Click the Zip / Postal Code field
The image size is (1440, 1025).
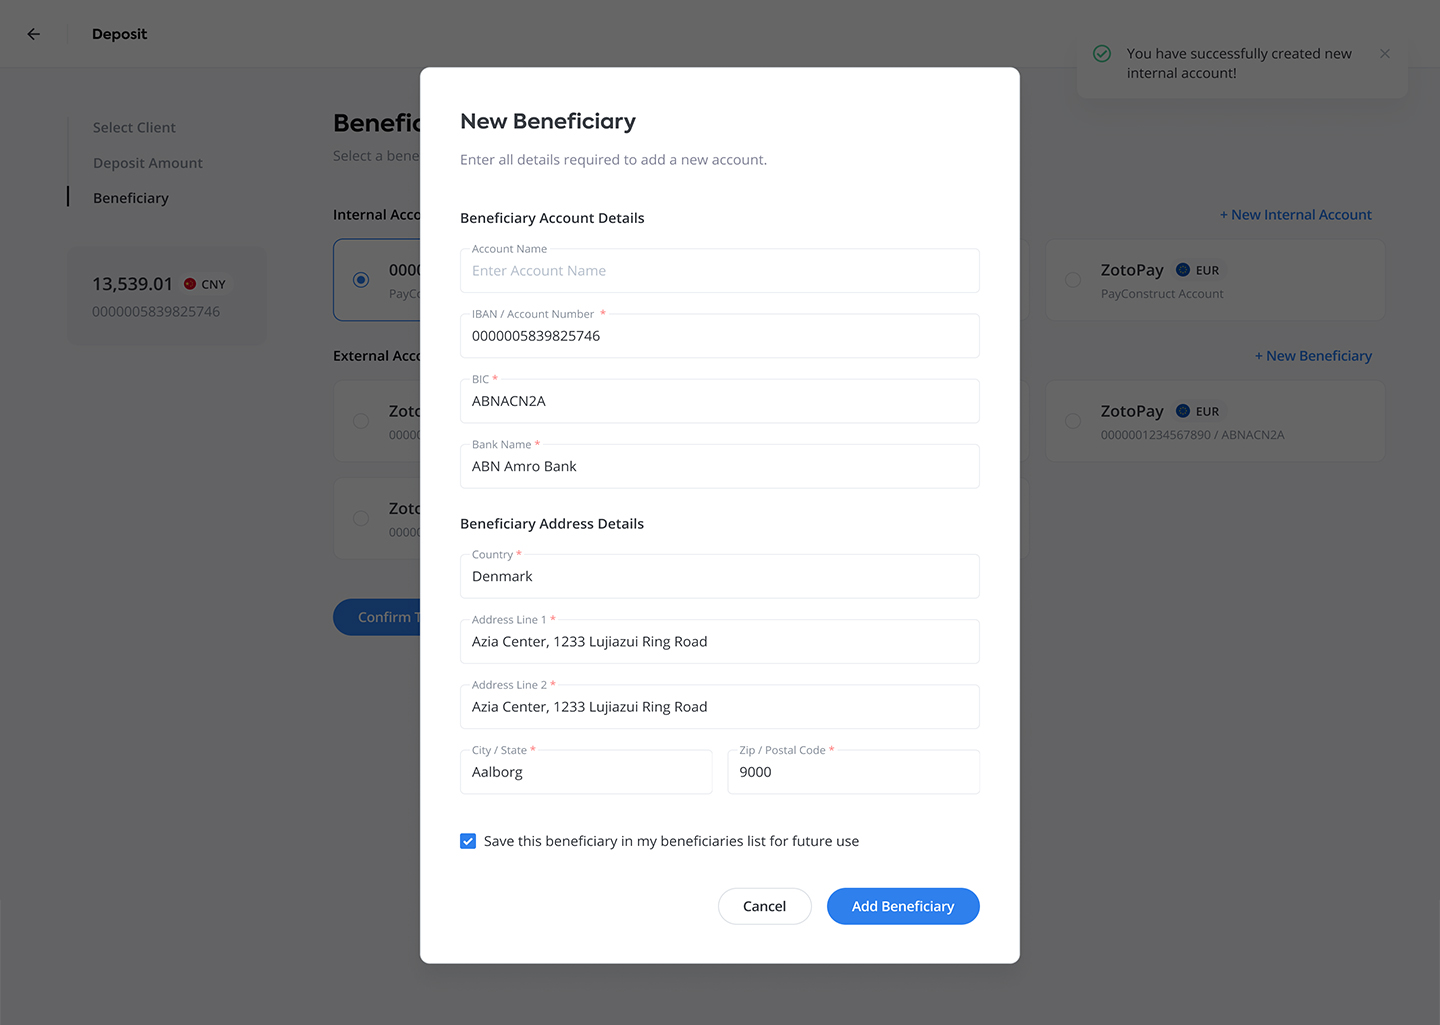[x=854, y=772]
